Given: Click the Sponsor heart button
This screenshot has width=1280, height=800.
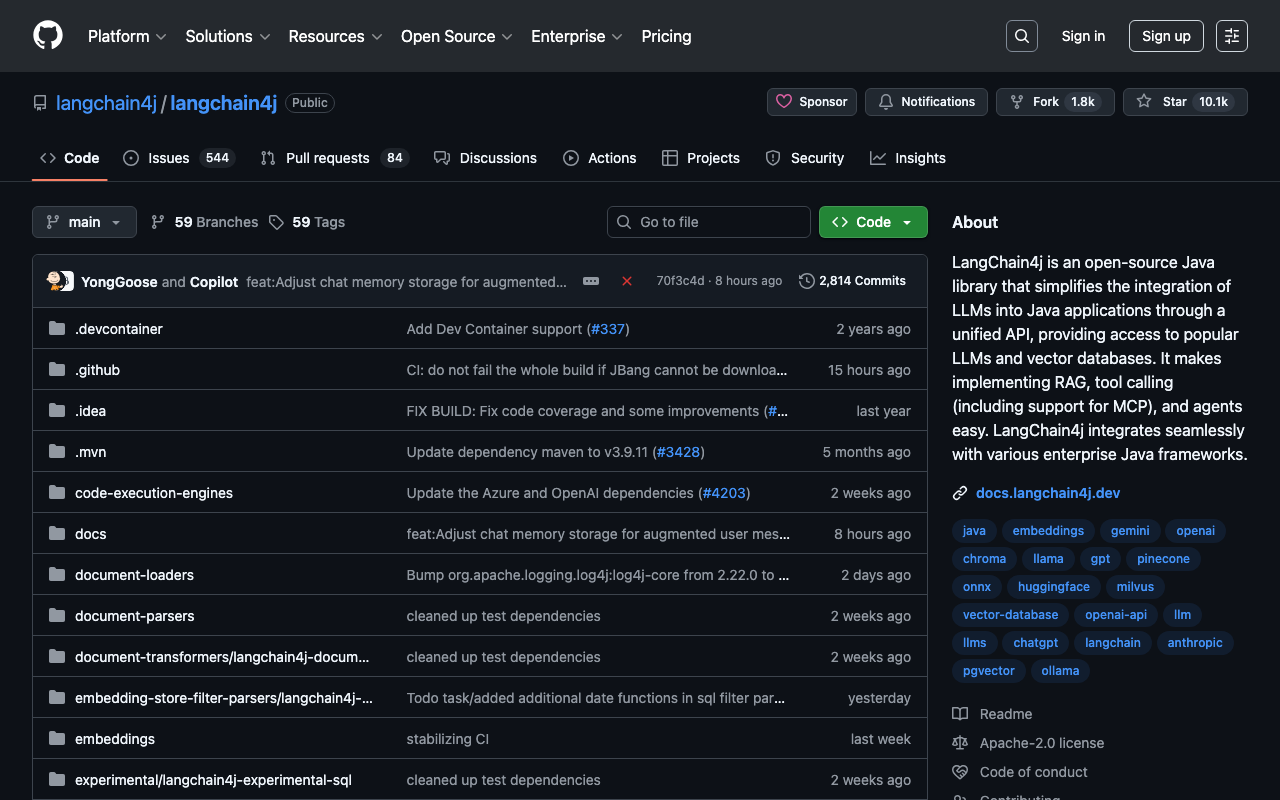Looking at the screenshot, I should click(x=811, y=102).
